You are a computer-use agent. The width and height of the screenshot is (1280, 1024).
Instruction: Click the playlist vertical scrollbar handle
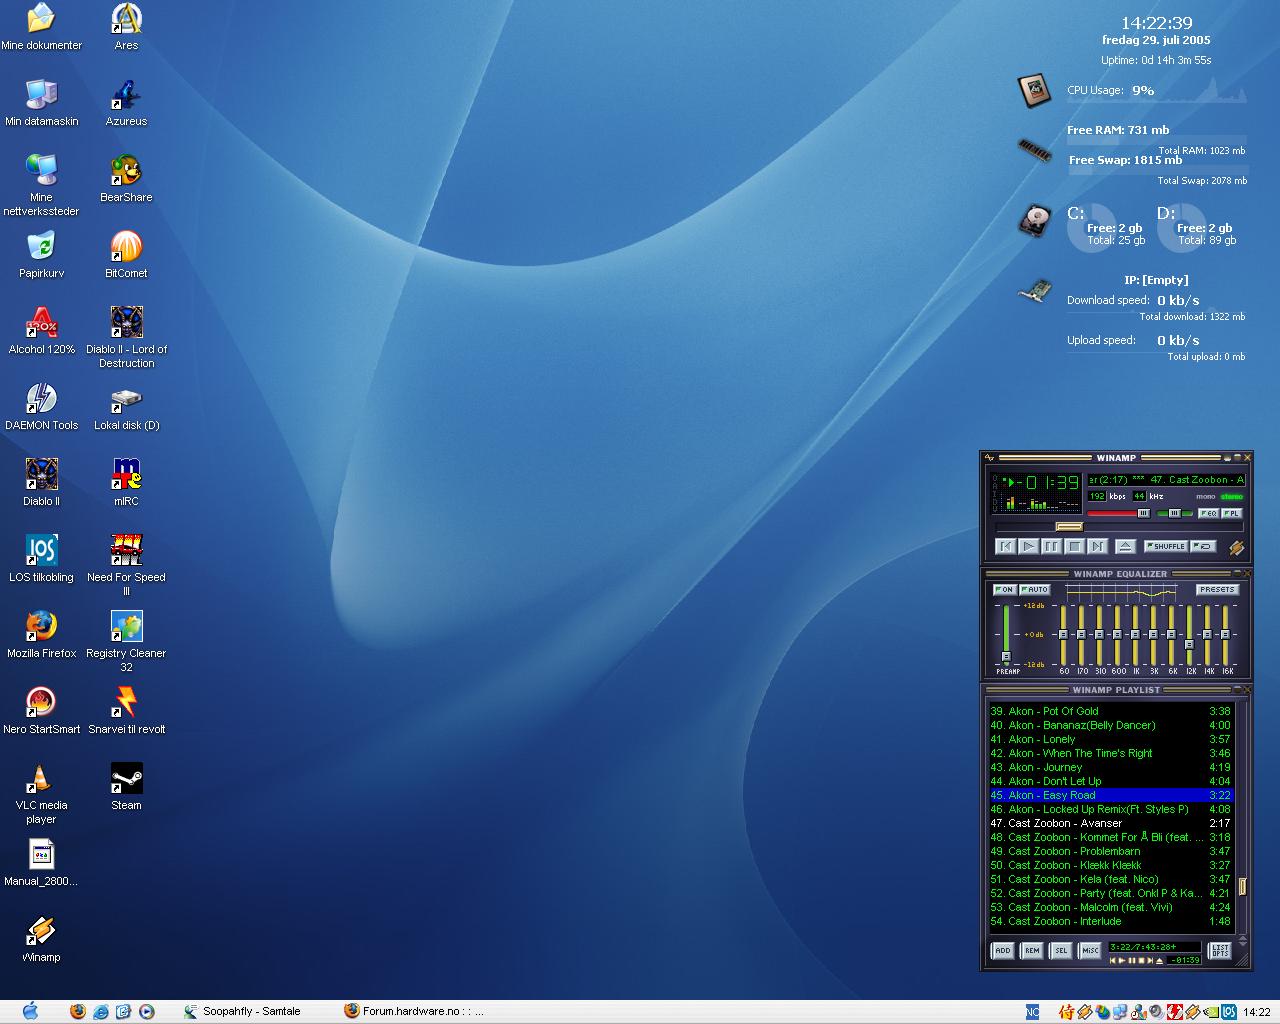pos(1242,886)
